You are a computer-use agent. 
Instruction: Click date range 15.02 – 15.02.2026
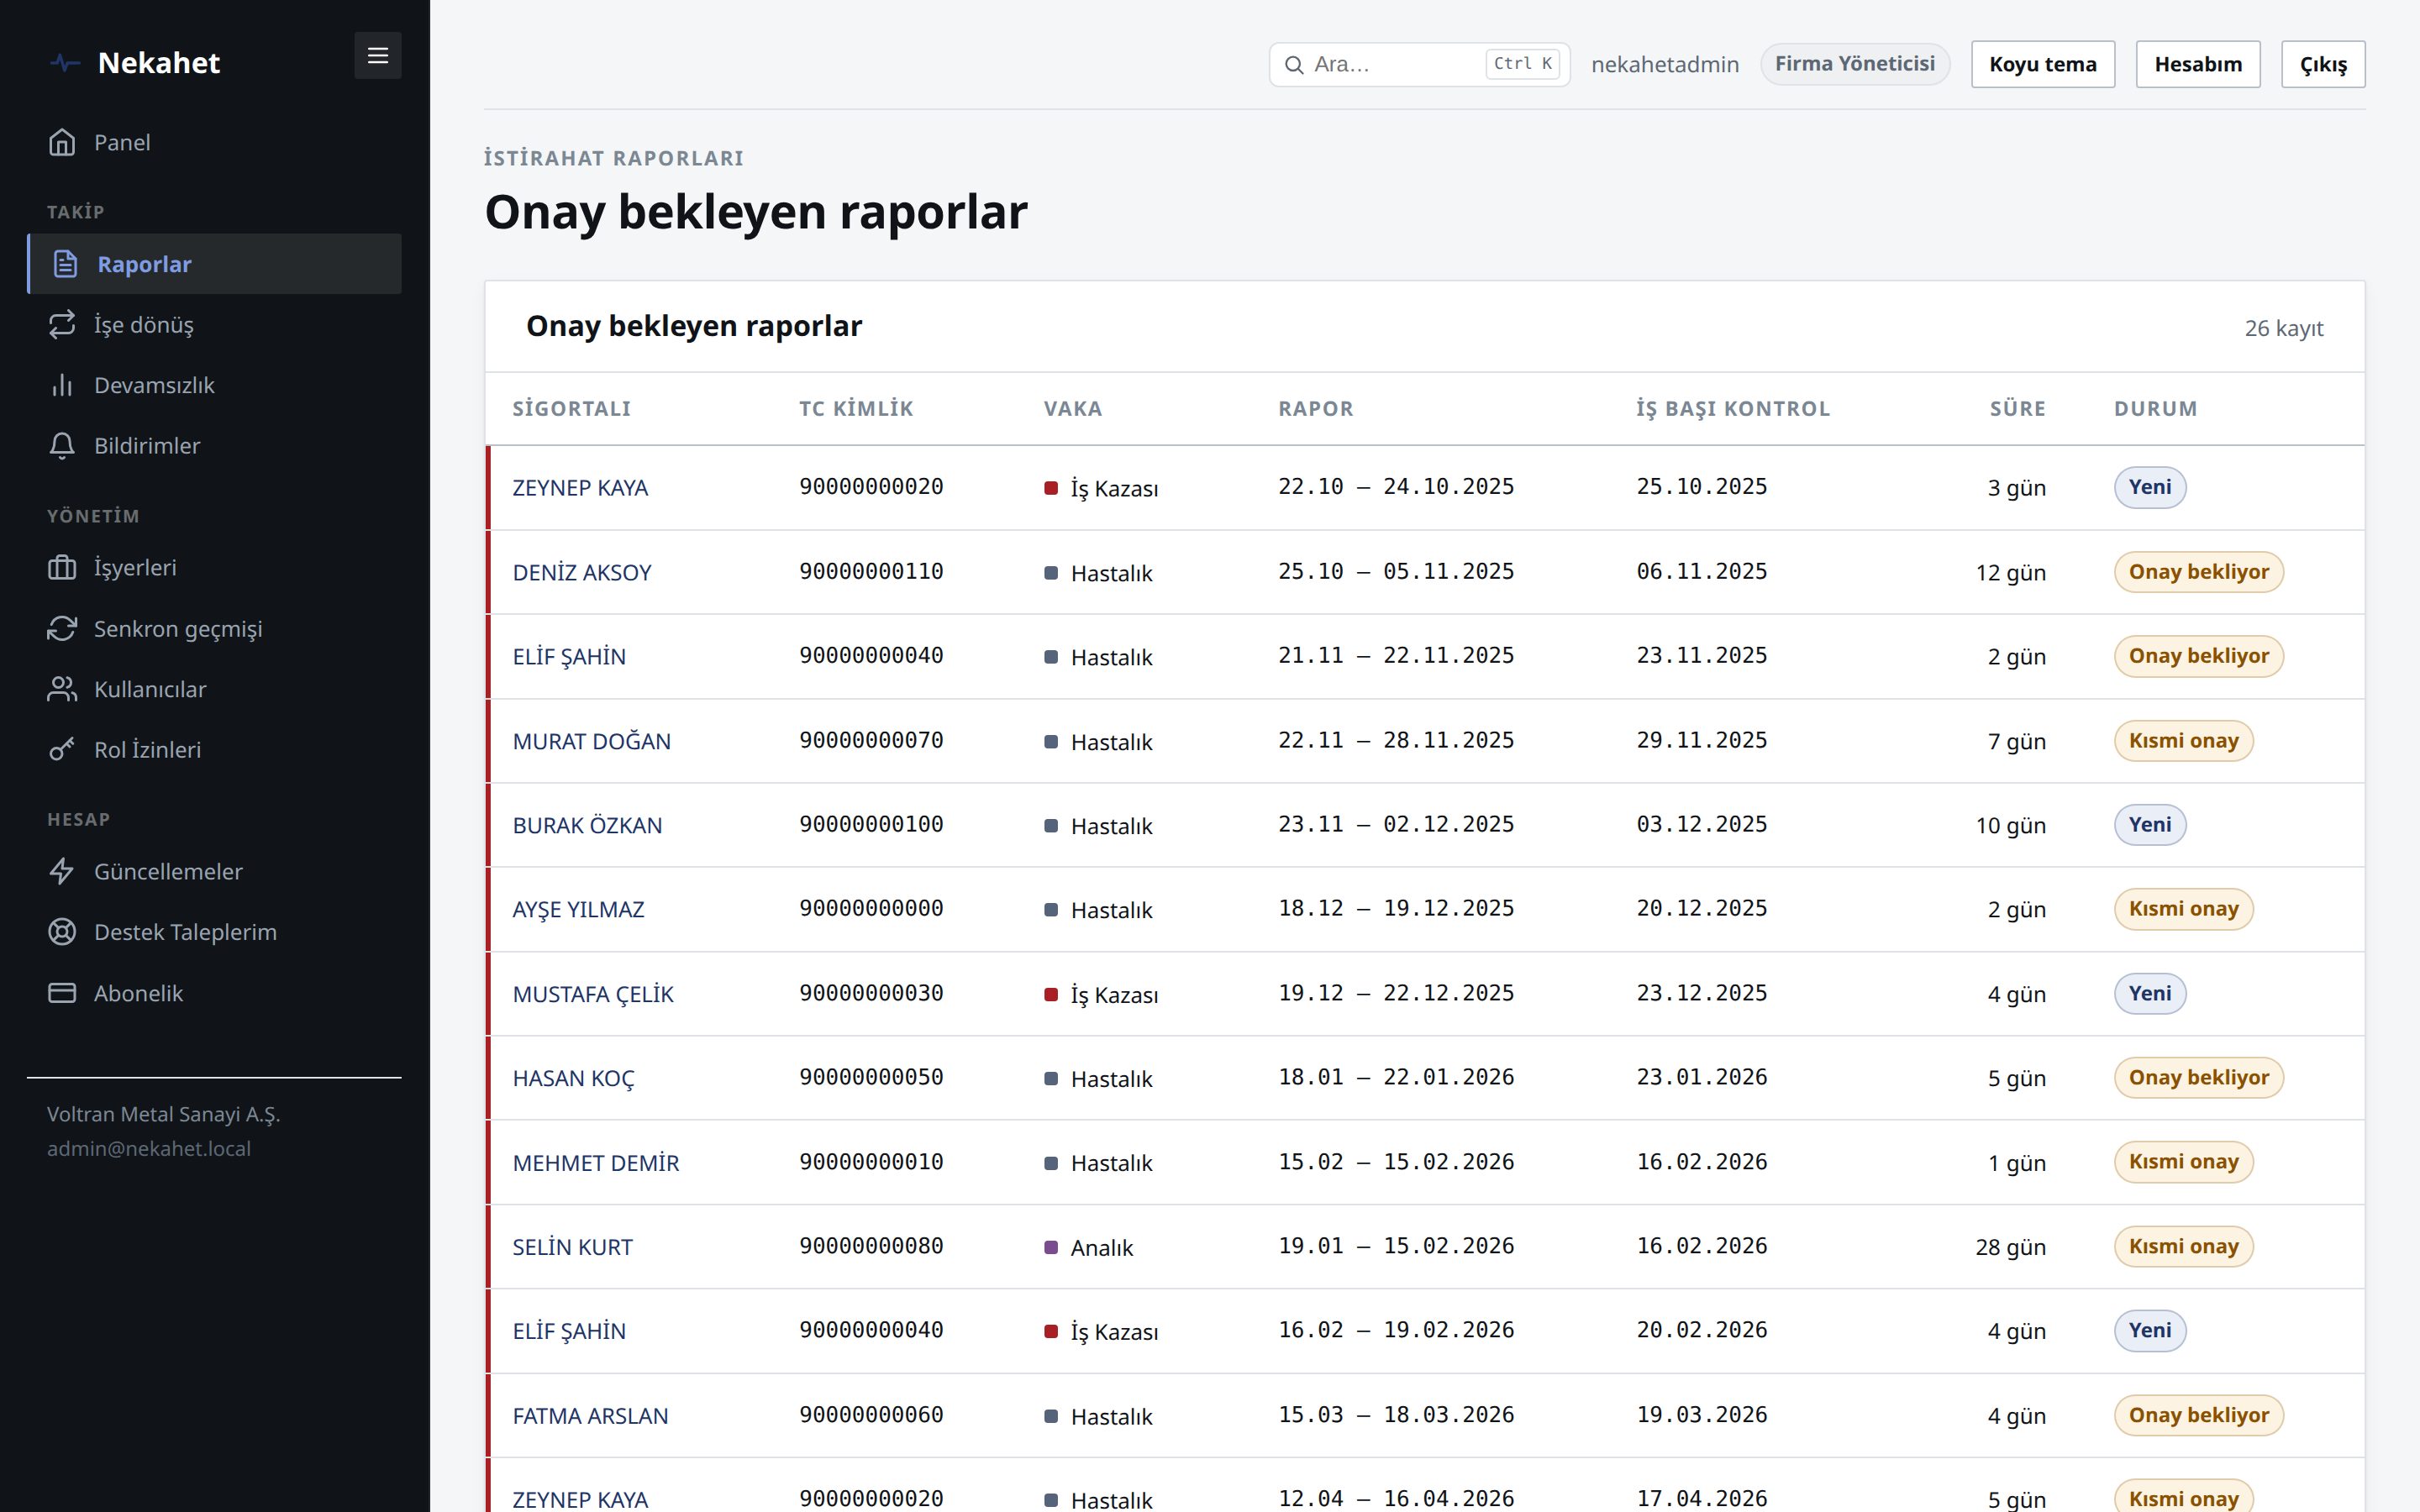pyautogui.click(x=1396, y=1162)
